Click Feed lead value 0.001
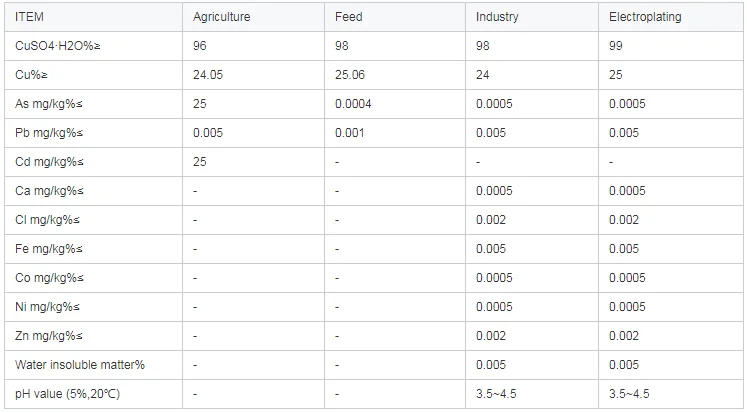Viewport: 747px width, 413px height. coord(350,133)
